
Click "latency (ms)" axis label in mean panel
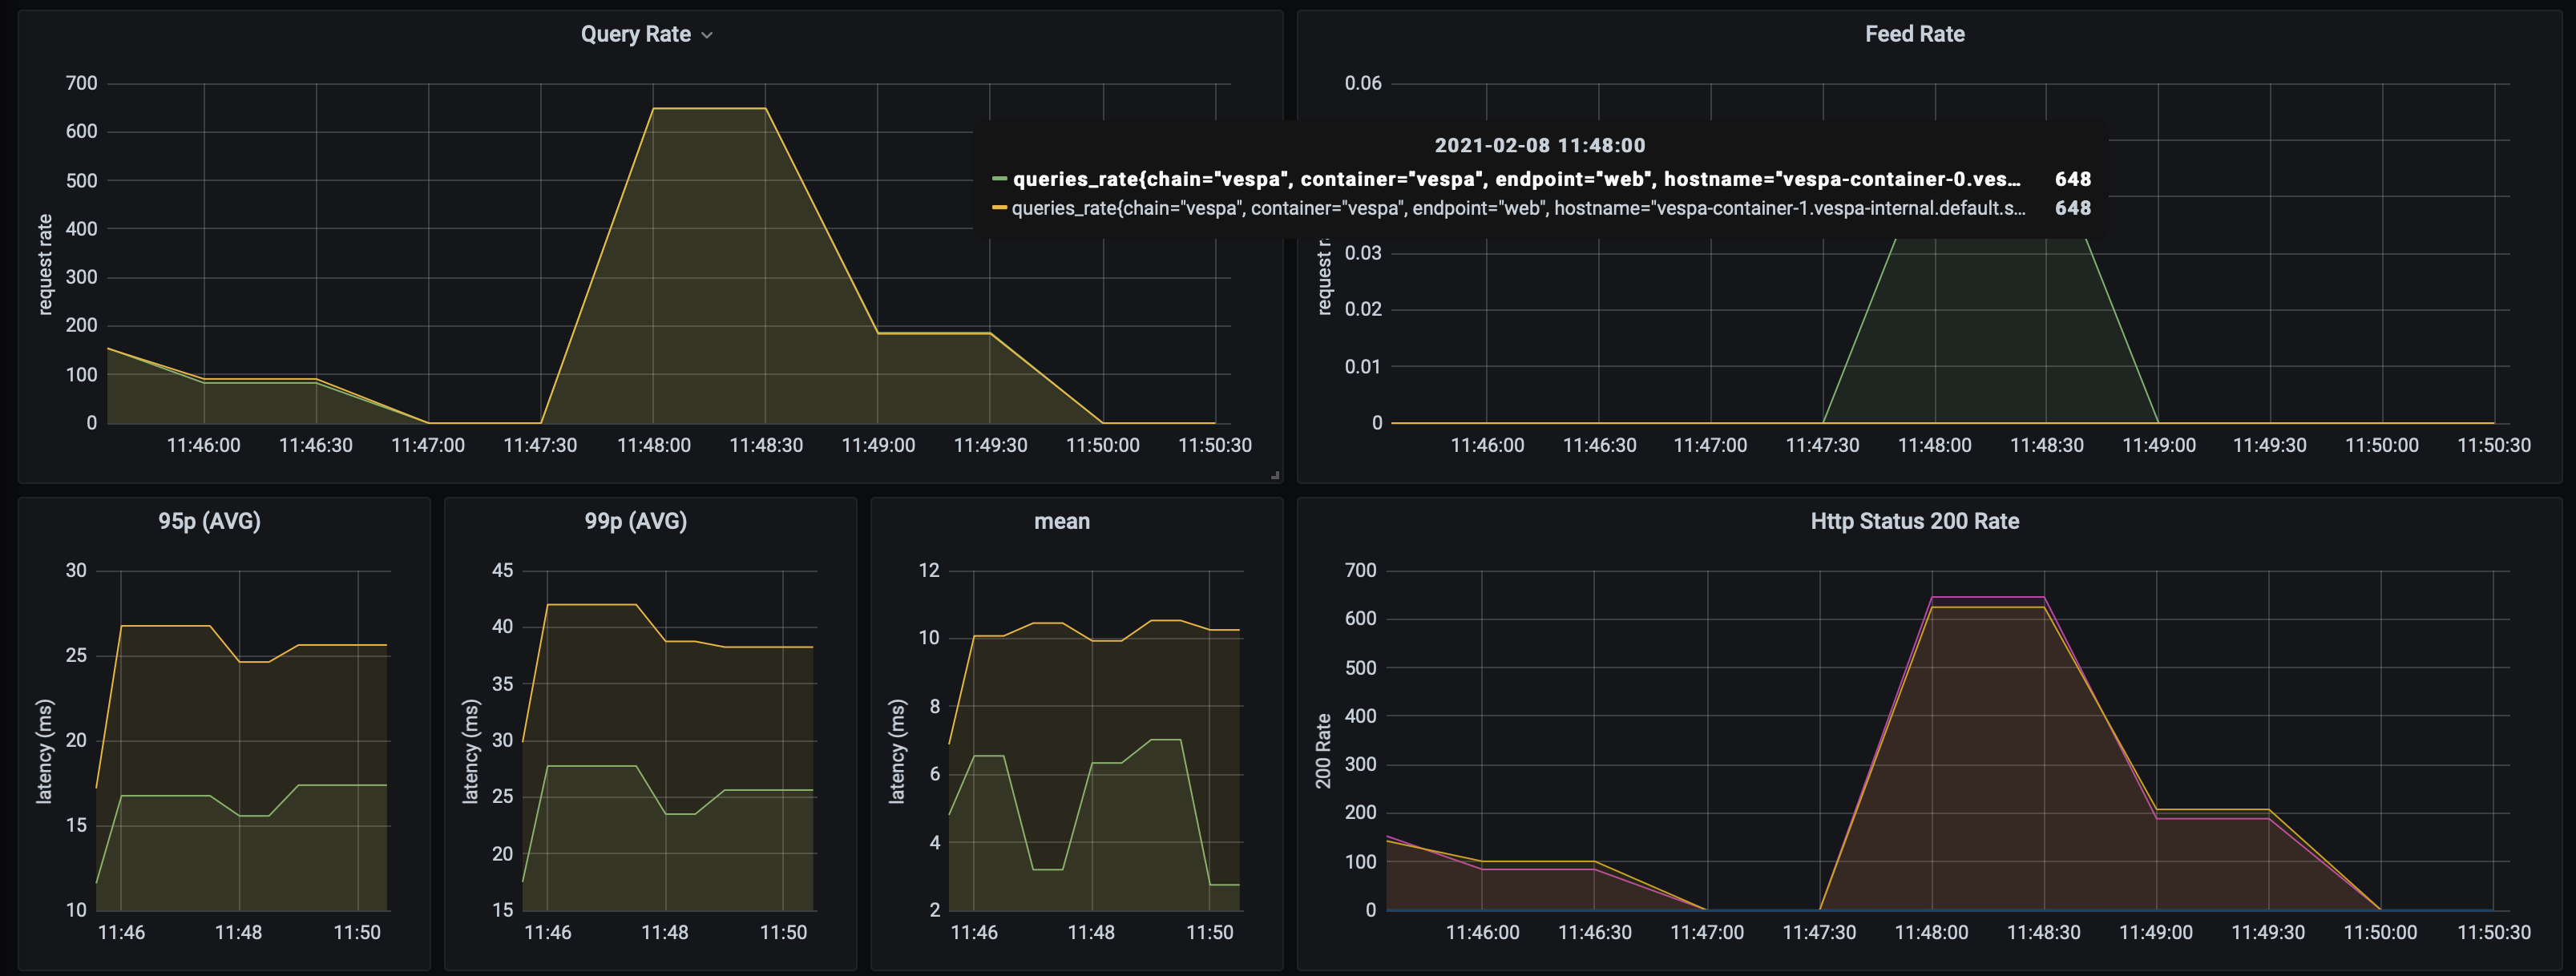click(897, 751)
